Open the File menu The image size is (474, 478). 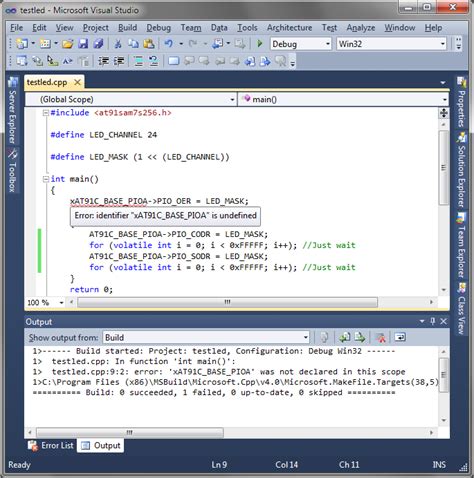[16, 28]
